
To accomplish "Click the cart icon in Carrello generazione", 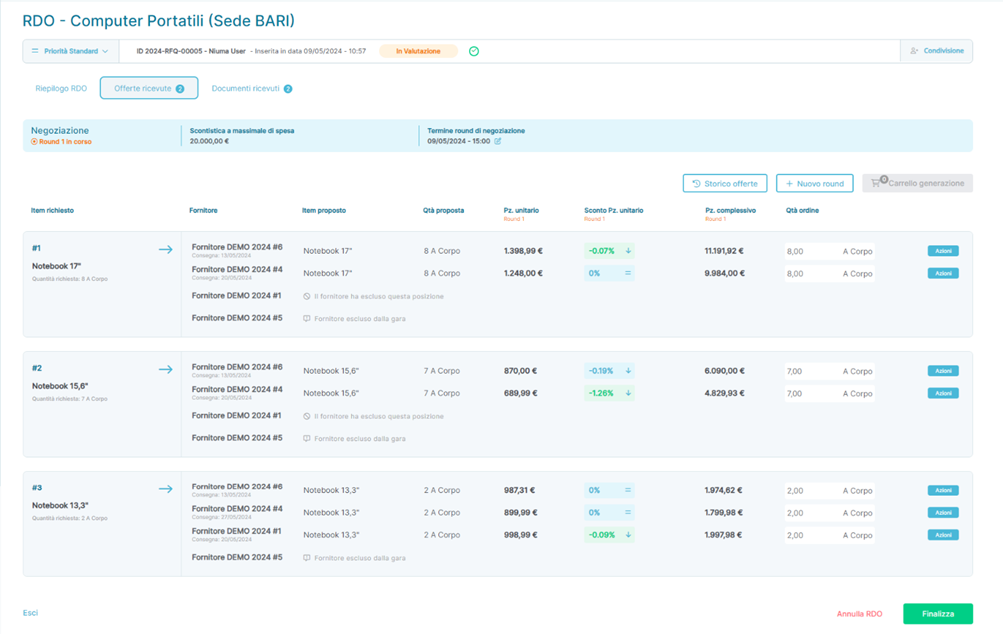I will (x=877, y=183).
